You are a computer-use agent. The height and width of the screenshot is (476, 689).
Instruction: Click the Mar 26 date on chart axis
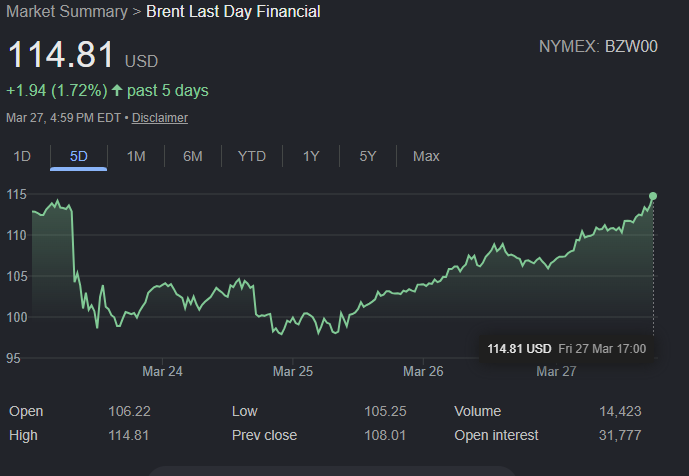(x=423, y=371)
